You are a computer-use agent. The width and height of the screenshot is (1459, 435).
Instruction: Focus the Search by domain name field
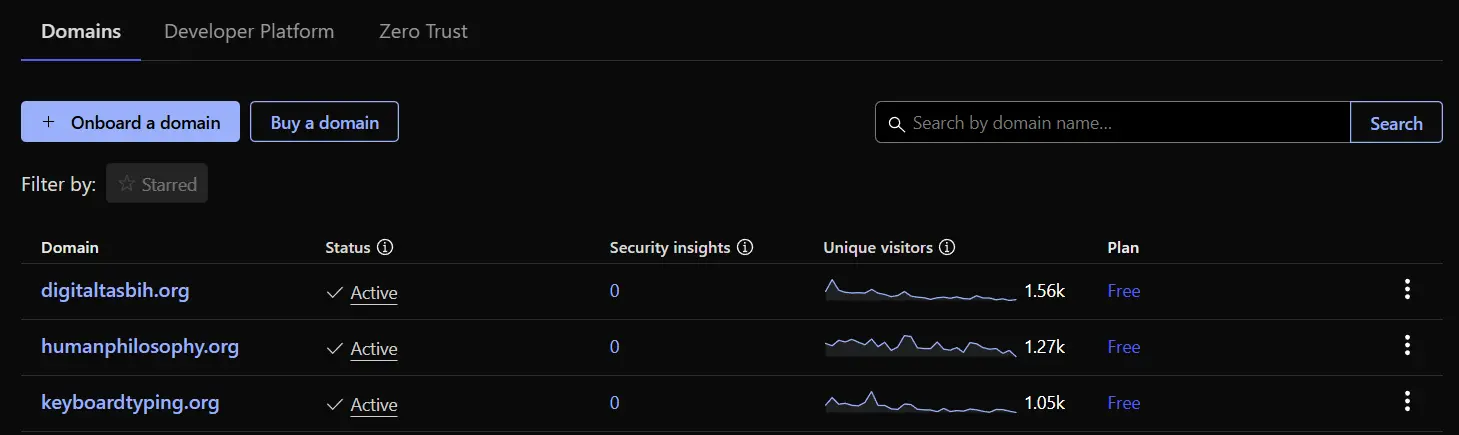pos(1120,123)
